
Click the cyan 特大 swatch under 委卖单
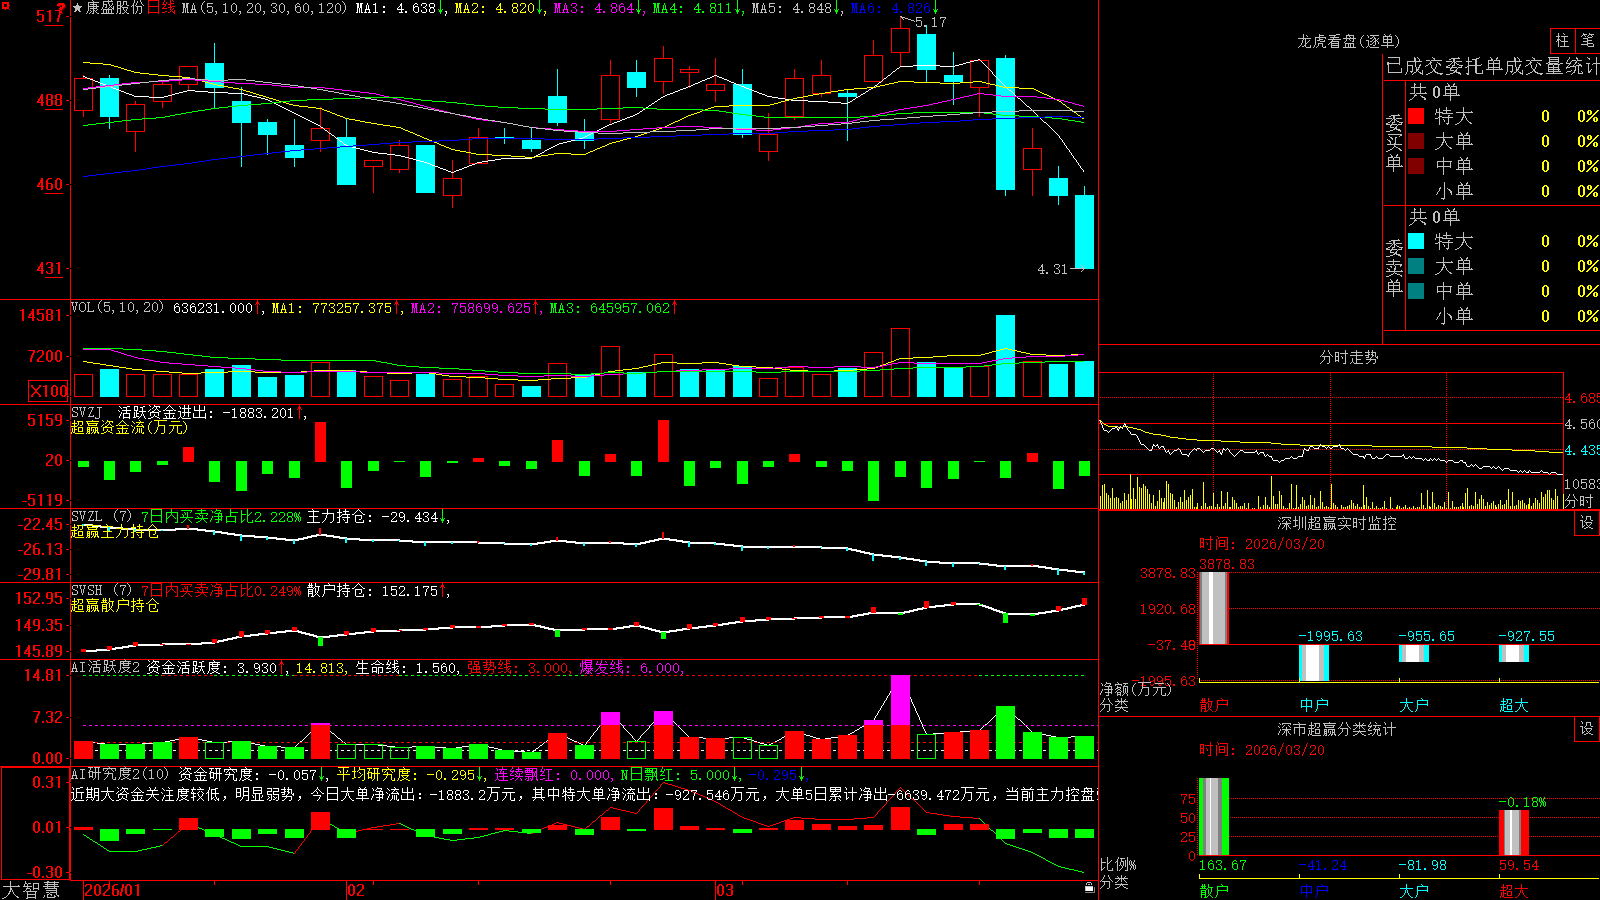point(1416,241)
